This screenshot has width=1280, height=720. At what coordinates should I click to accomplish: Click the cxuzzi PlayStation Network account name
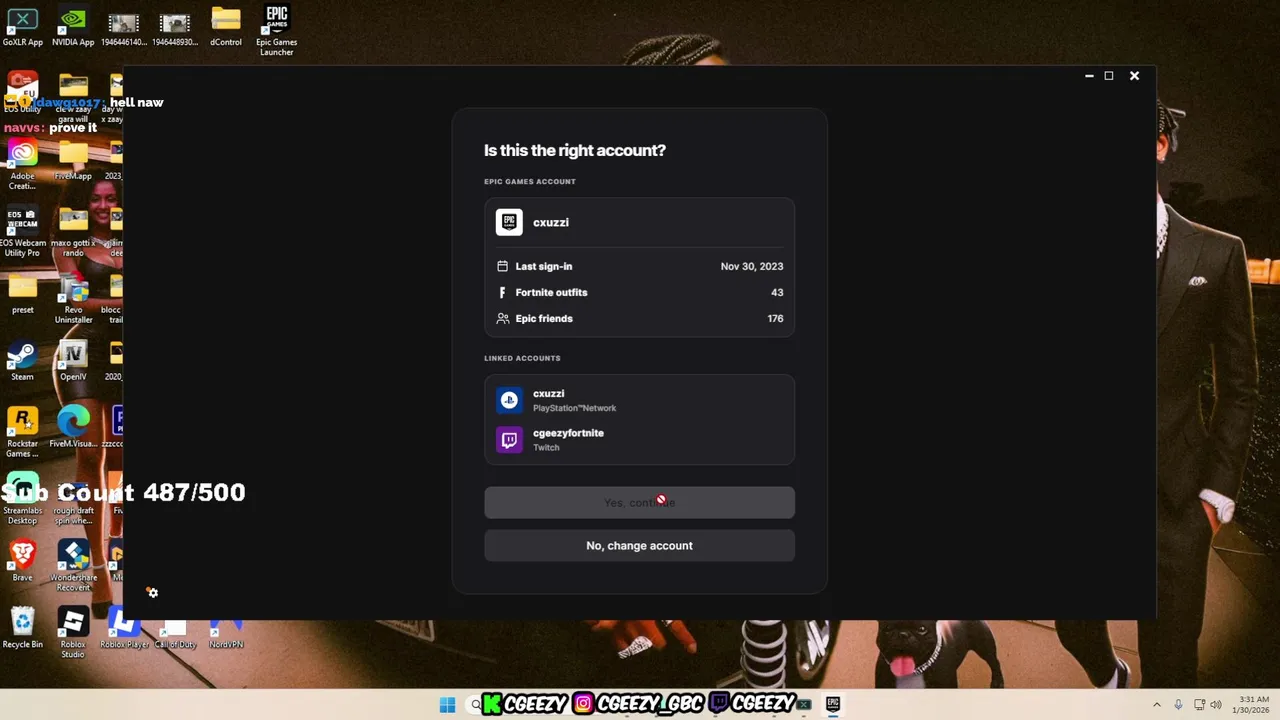point(549,393)
